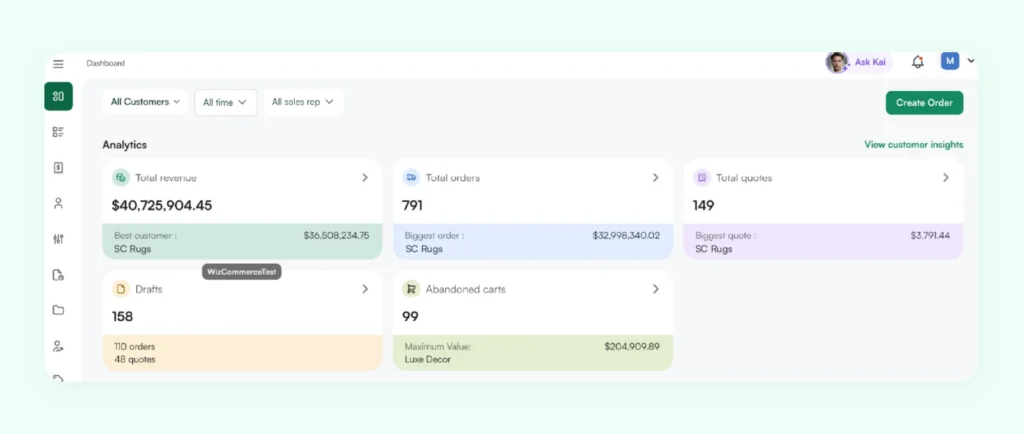The height and width of the screenshot is (434, 1024).
Task: Click the Total orders truck icon
Action: (x=411, y=178)
